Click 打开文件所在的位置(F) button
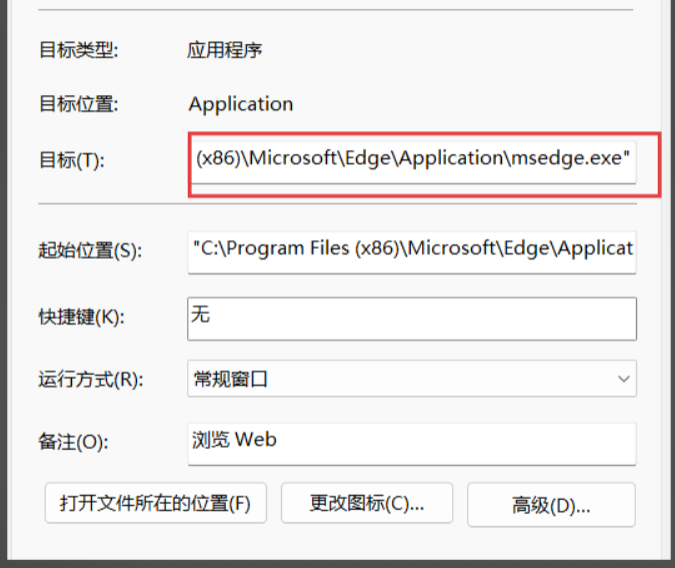This screenshot has height=568, width=675. tap(156, 503)
